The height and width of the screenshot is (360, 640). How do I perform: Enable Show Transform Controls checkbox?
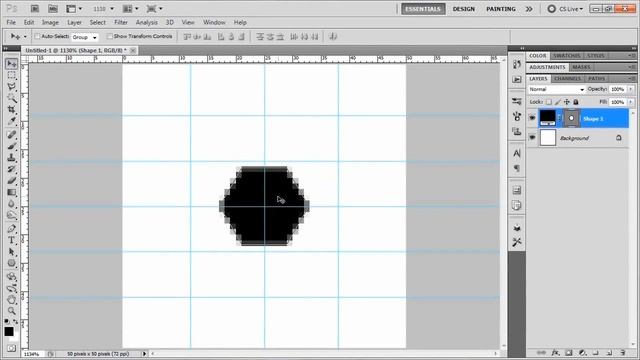point(109,36)
